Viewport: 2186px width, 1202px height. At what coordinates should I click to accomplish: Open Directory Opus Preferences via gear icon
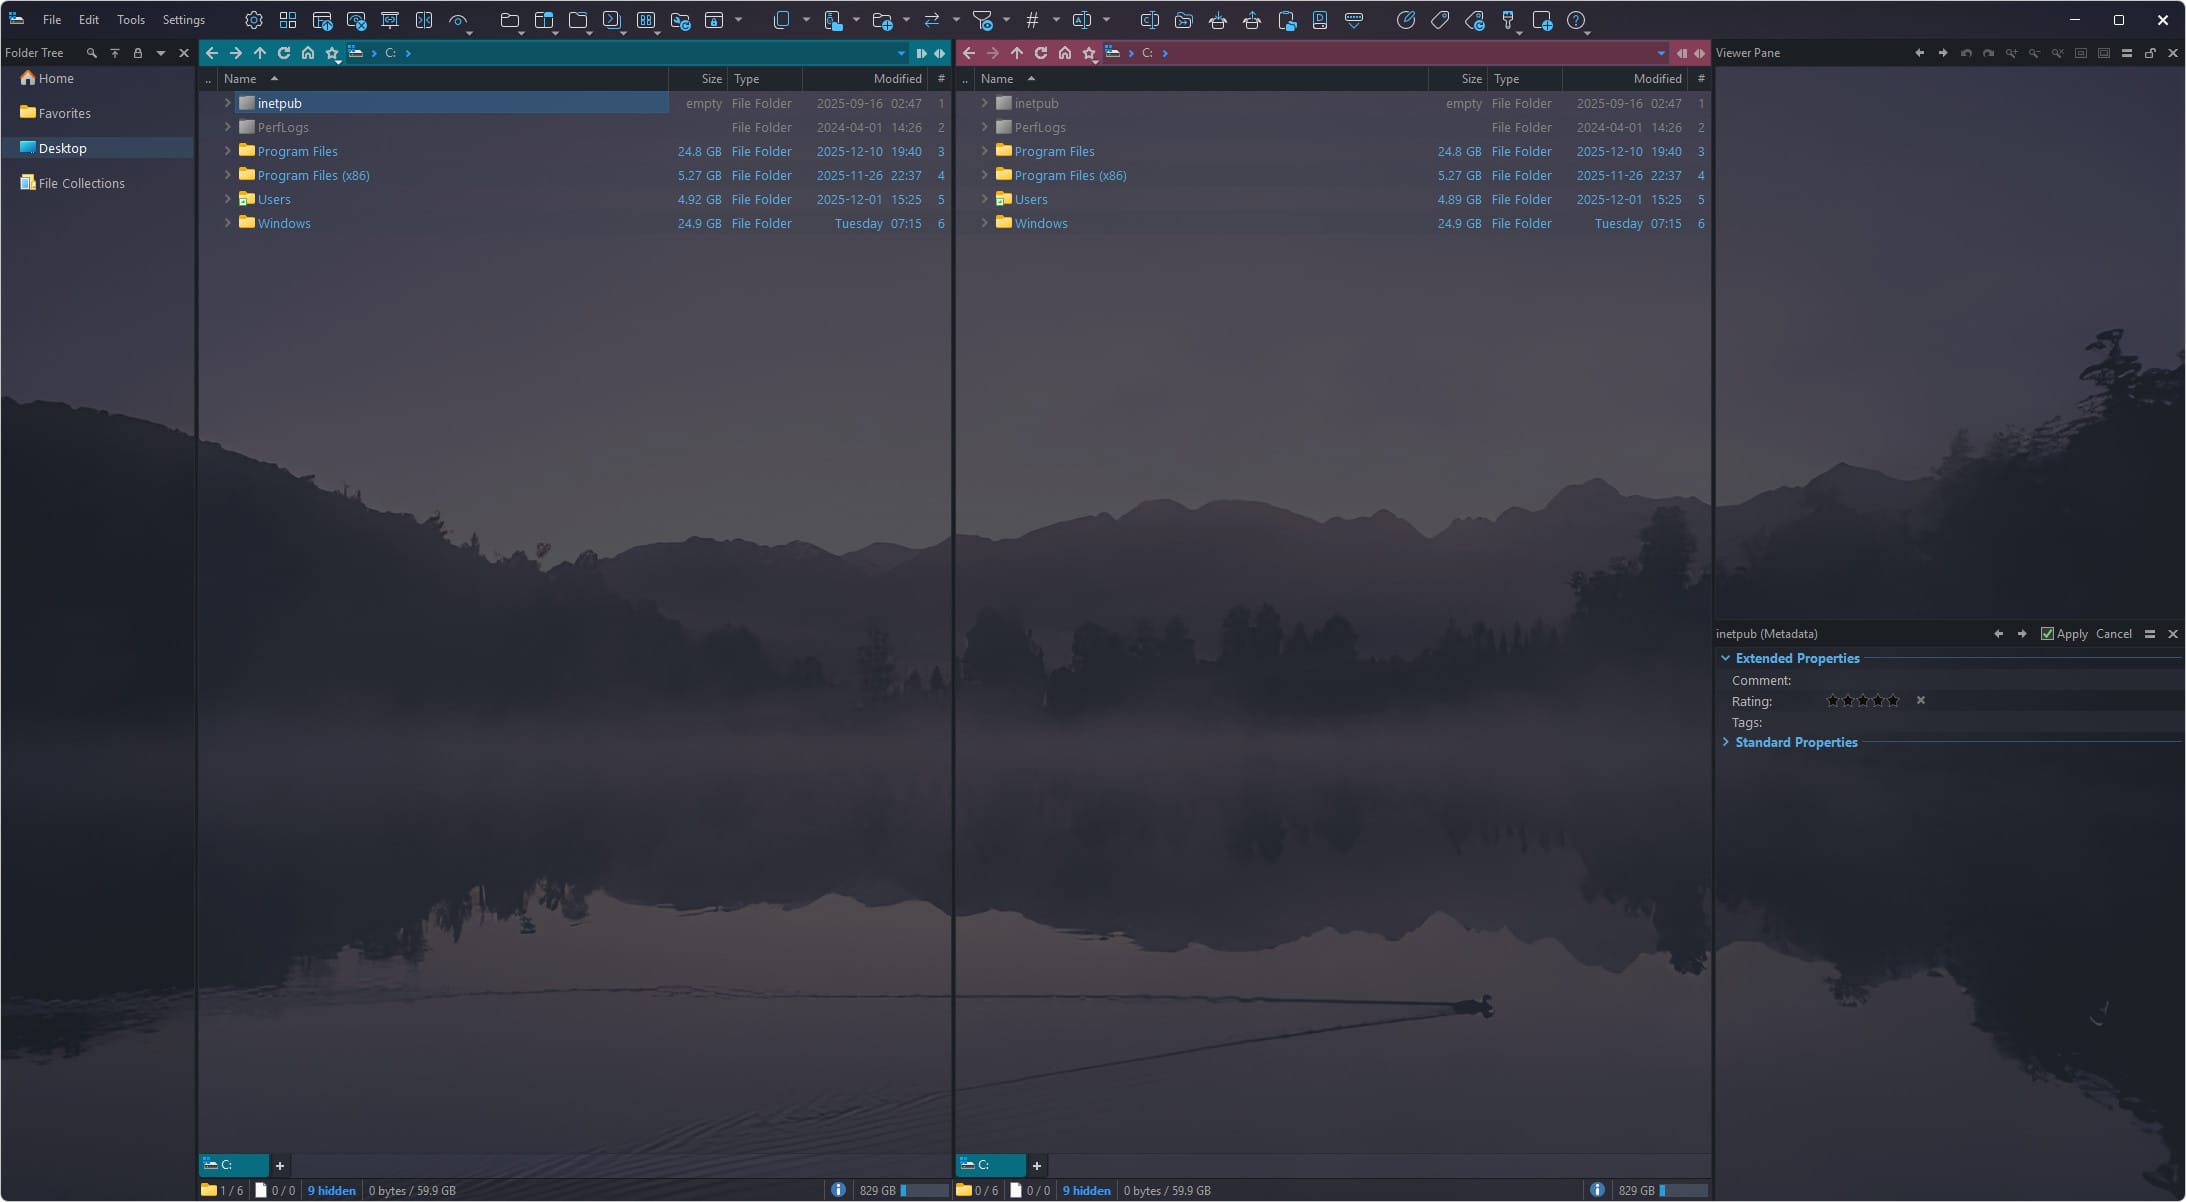tap(253, 19)
